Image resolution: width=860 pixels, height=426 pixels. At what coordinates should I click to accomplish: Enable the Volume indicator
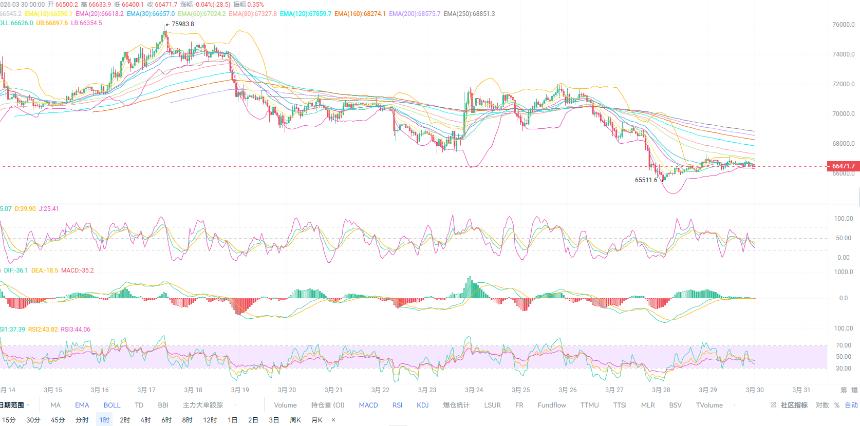coord(285,405)
